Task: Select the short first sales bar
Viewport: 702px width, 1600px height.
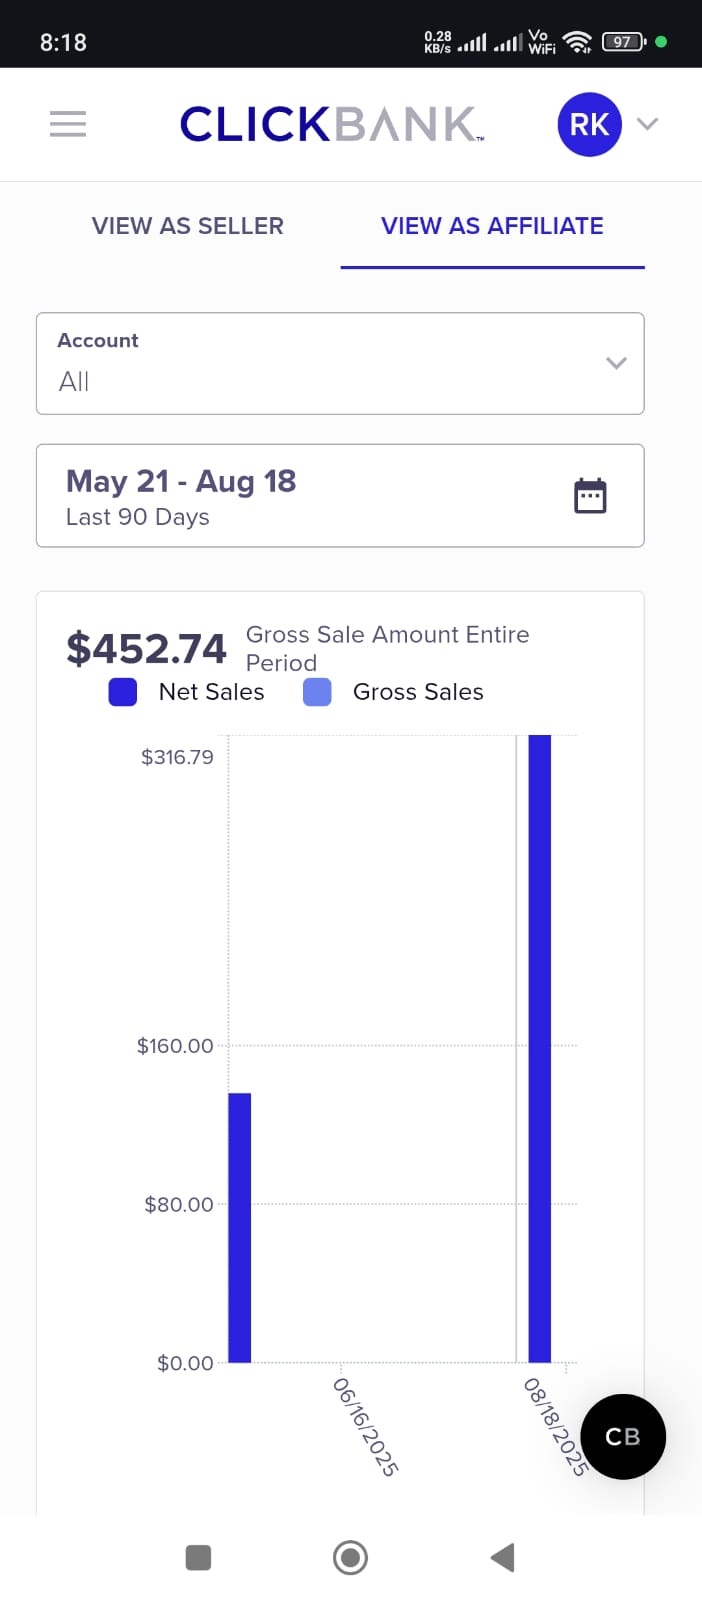Action: pos(240,1228)
